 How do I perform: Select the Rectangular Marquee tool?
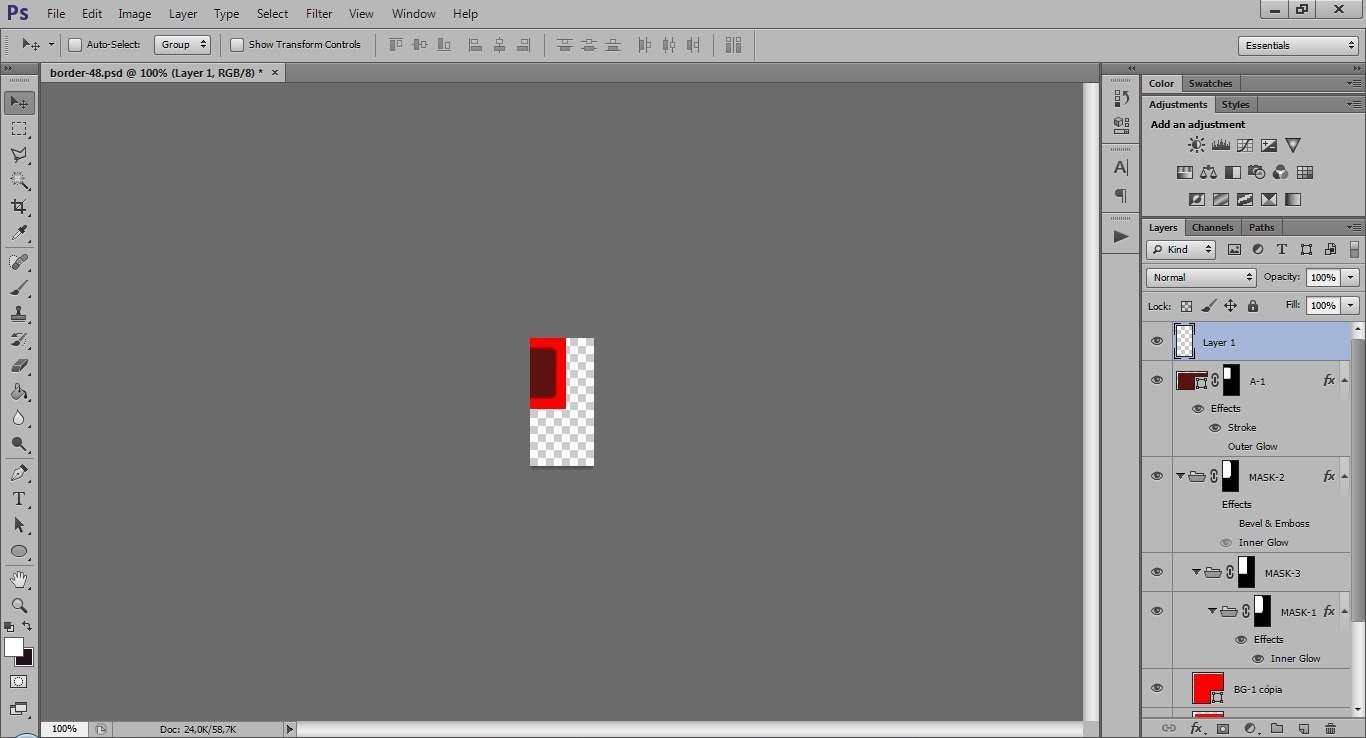[19, 129]
